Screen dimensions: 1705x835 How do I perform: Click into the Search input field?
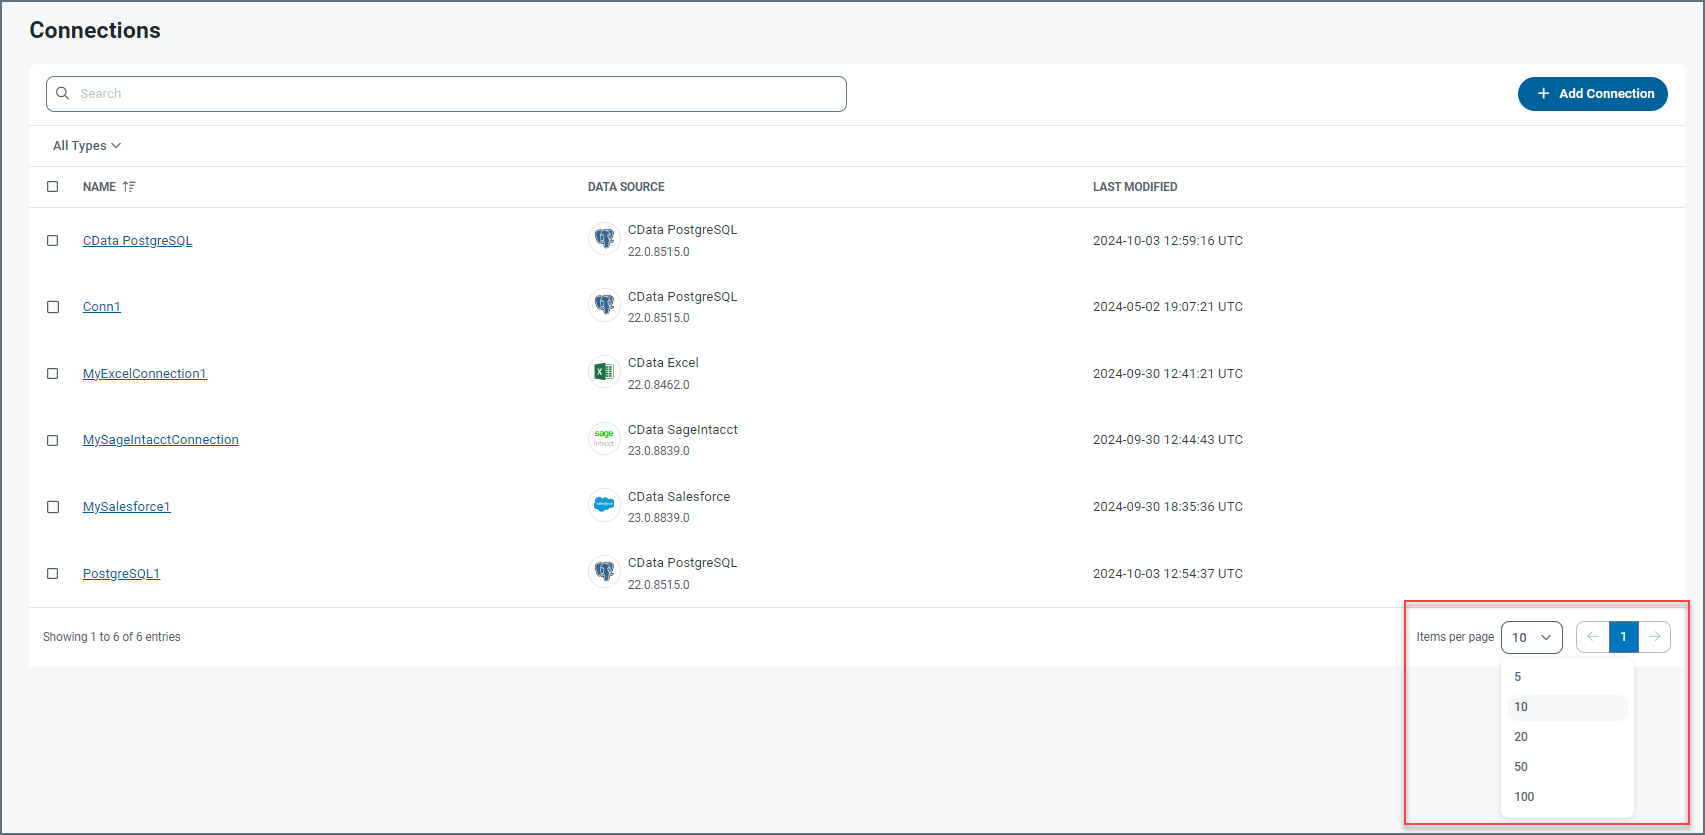pos(450,94)
